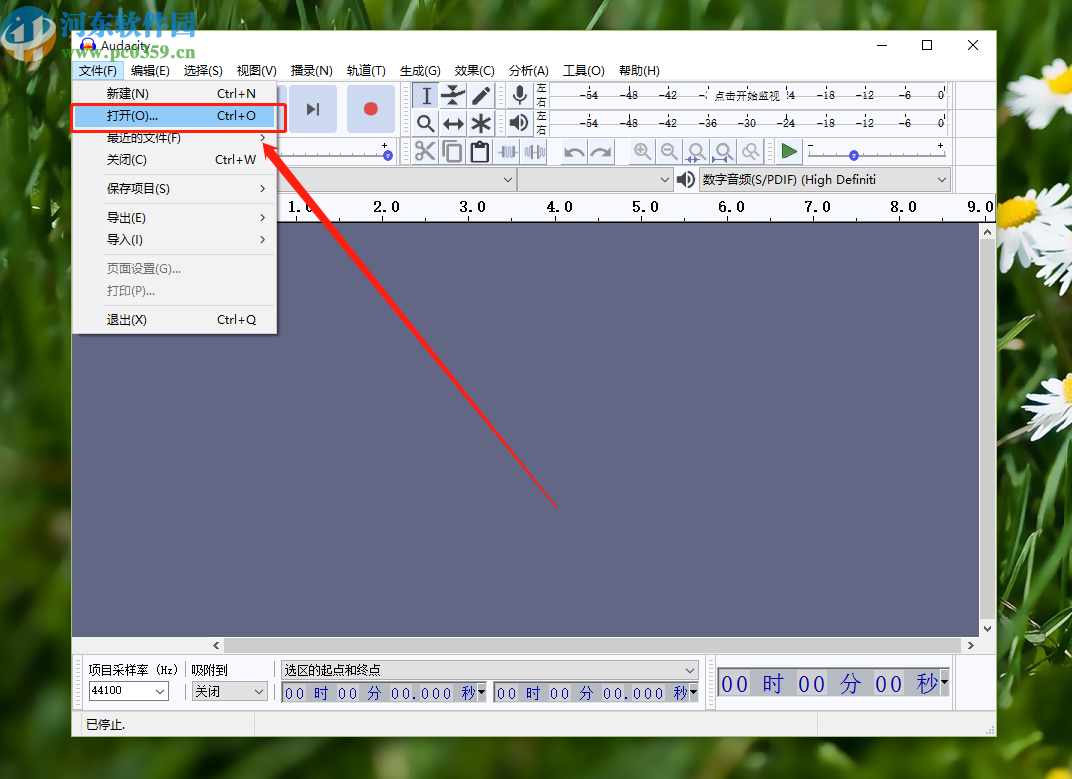Open the 选择(S) menu
1072x779 pixels.
coord(203,70)
